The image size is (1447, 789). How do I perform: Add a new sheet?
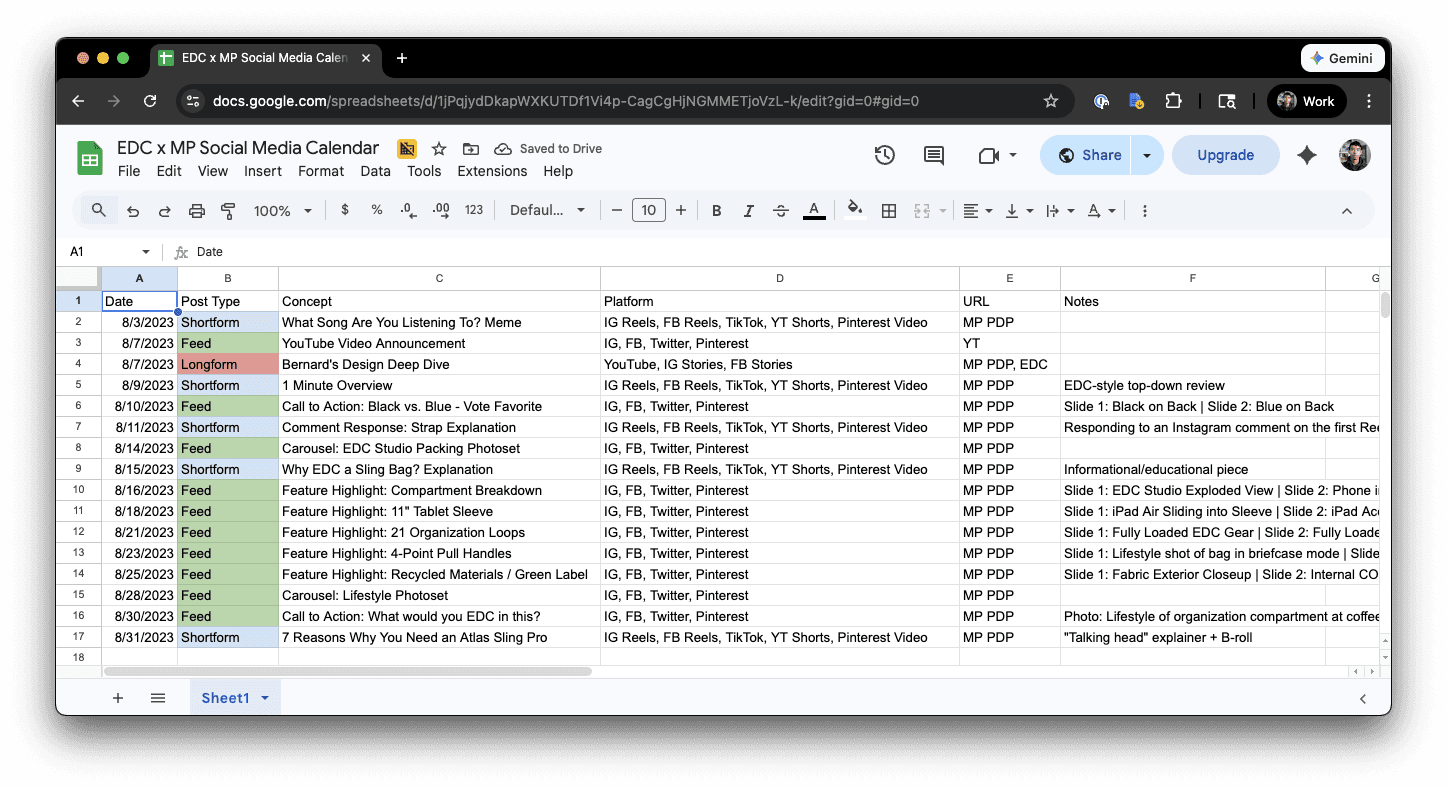[117, 698]
